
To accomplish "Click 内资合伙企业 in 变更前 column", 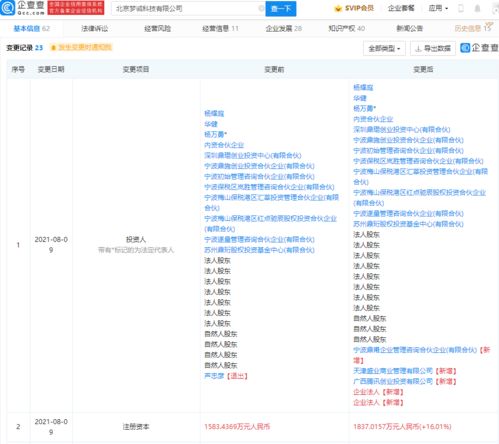I will pos(224,145).
